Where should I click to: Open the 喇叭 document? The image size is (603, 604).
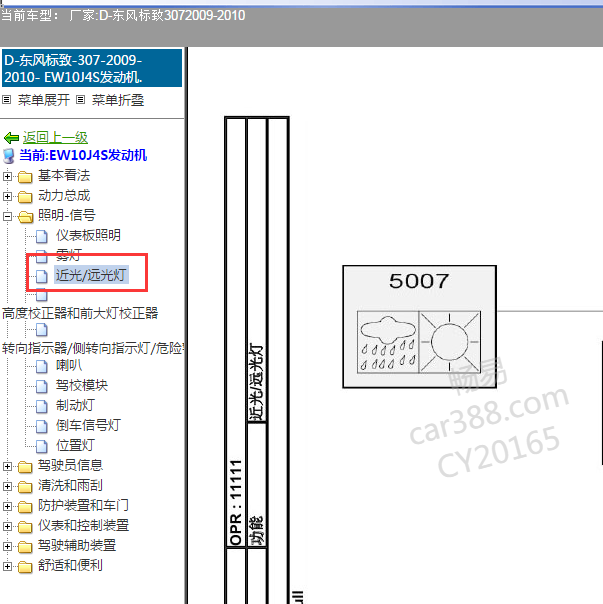pos(69,365)
